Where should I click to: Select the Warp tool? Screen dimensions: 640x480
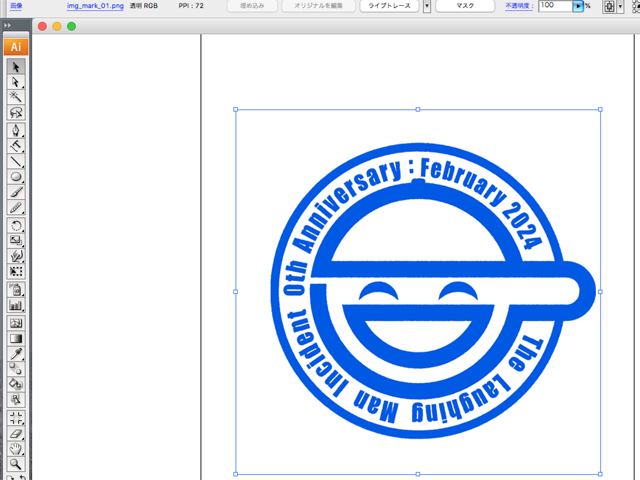pos(16,256)
